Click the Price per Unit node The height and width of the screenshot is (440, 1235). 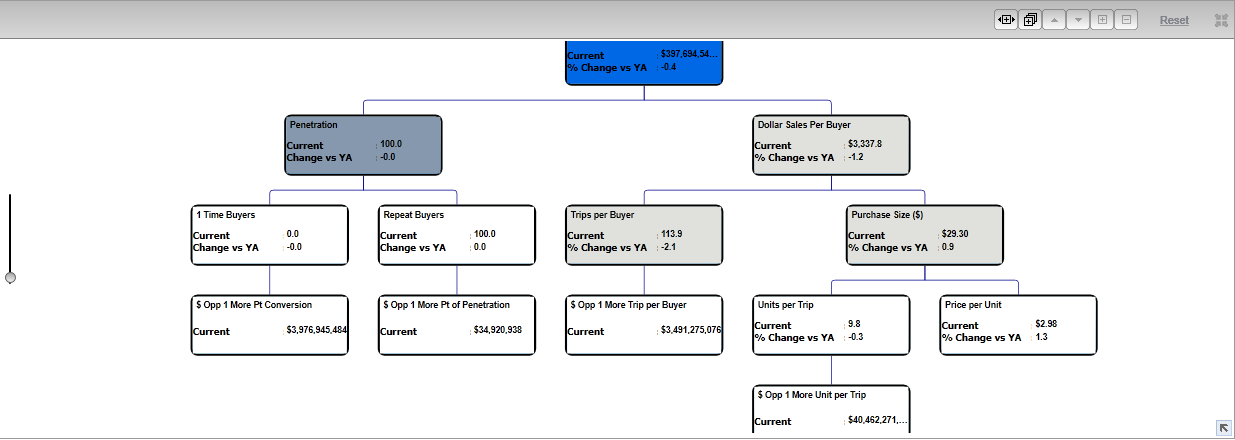[1018, 325]
